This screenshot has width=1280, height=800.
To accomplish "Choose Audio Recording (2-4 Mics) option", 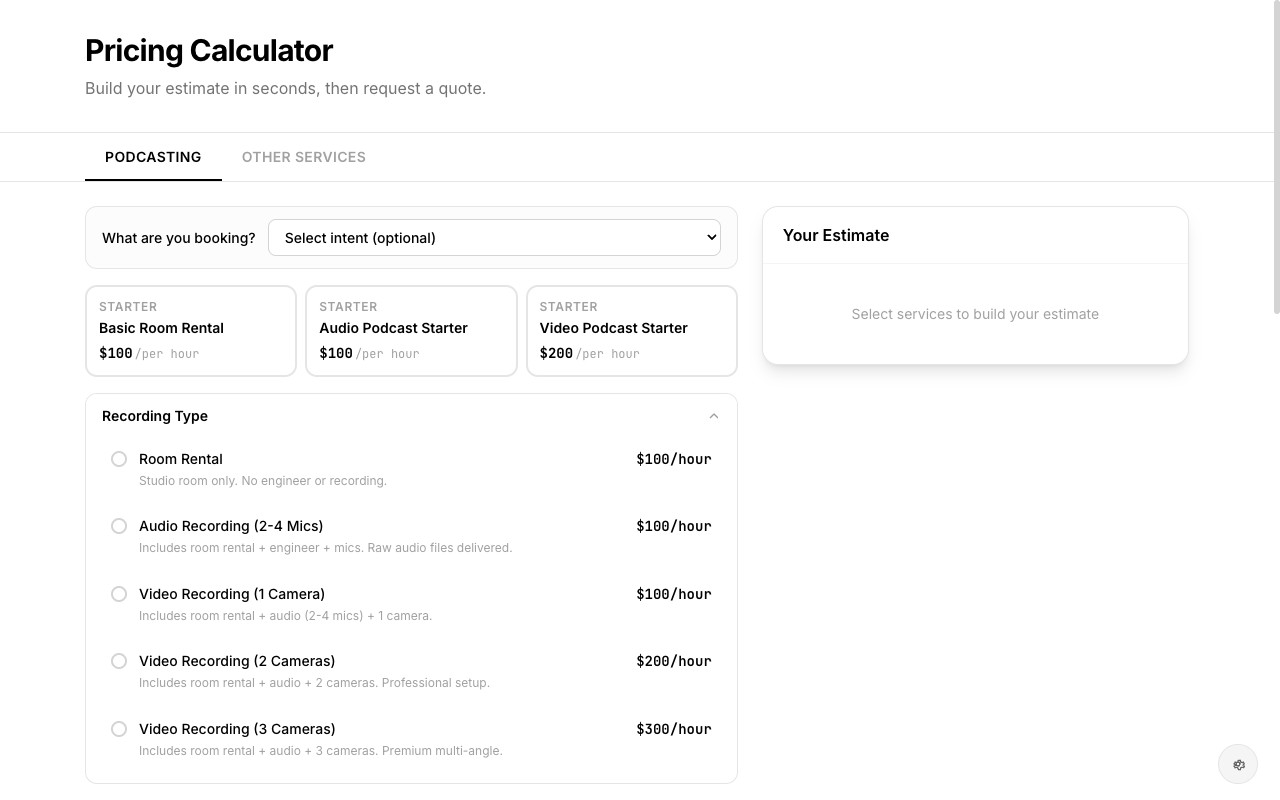I will tap(119, 526).
